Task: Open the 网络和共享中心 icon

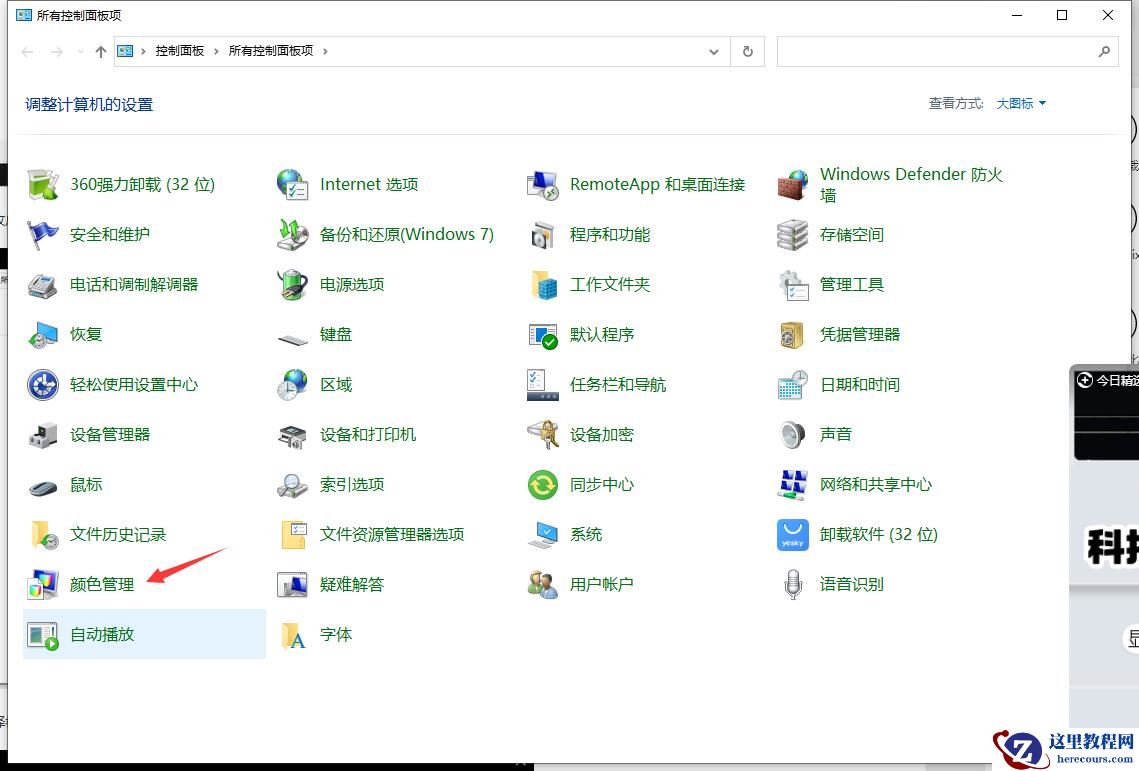Action: pos(793,485)
